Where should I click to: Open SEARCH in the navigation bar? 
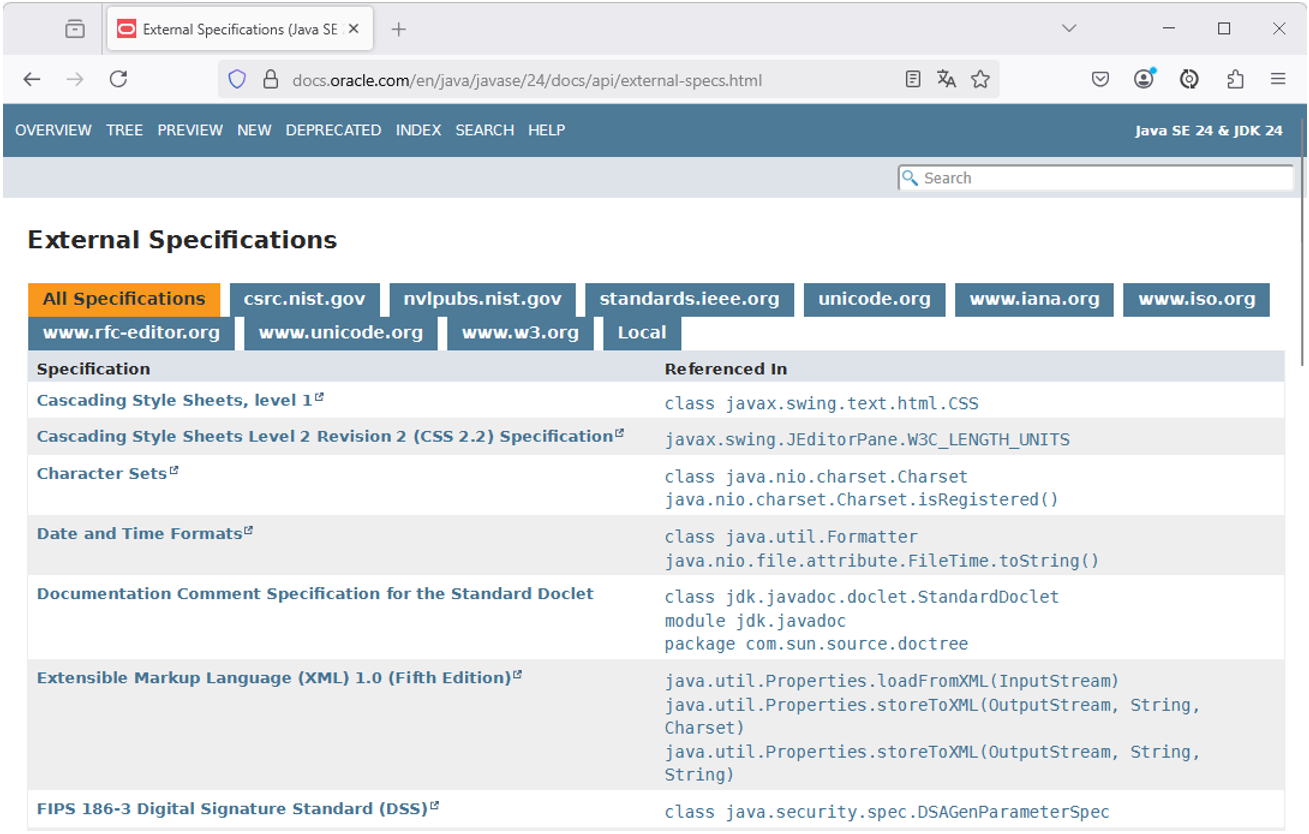[x=485, y=130]
